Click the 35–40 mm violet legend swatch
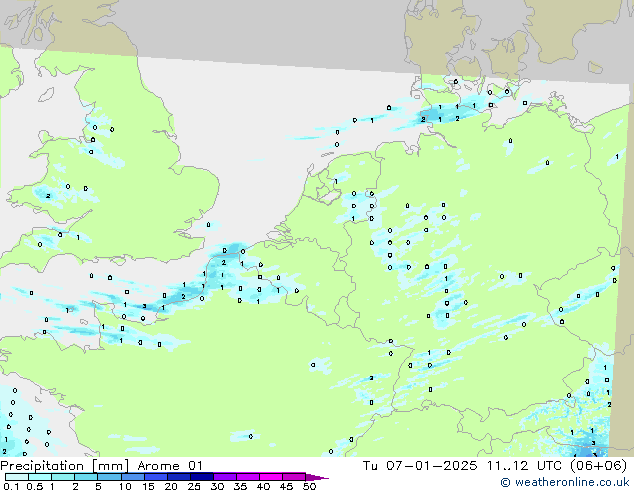 coord(247,477)
